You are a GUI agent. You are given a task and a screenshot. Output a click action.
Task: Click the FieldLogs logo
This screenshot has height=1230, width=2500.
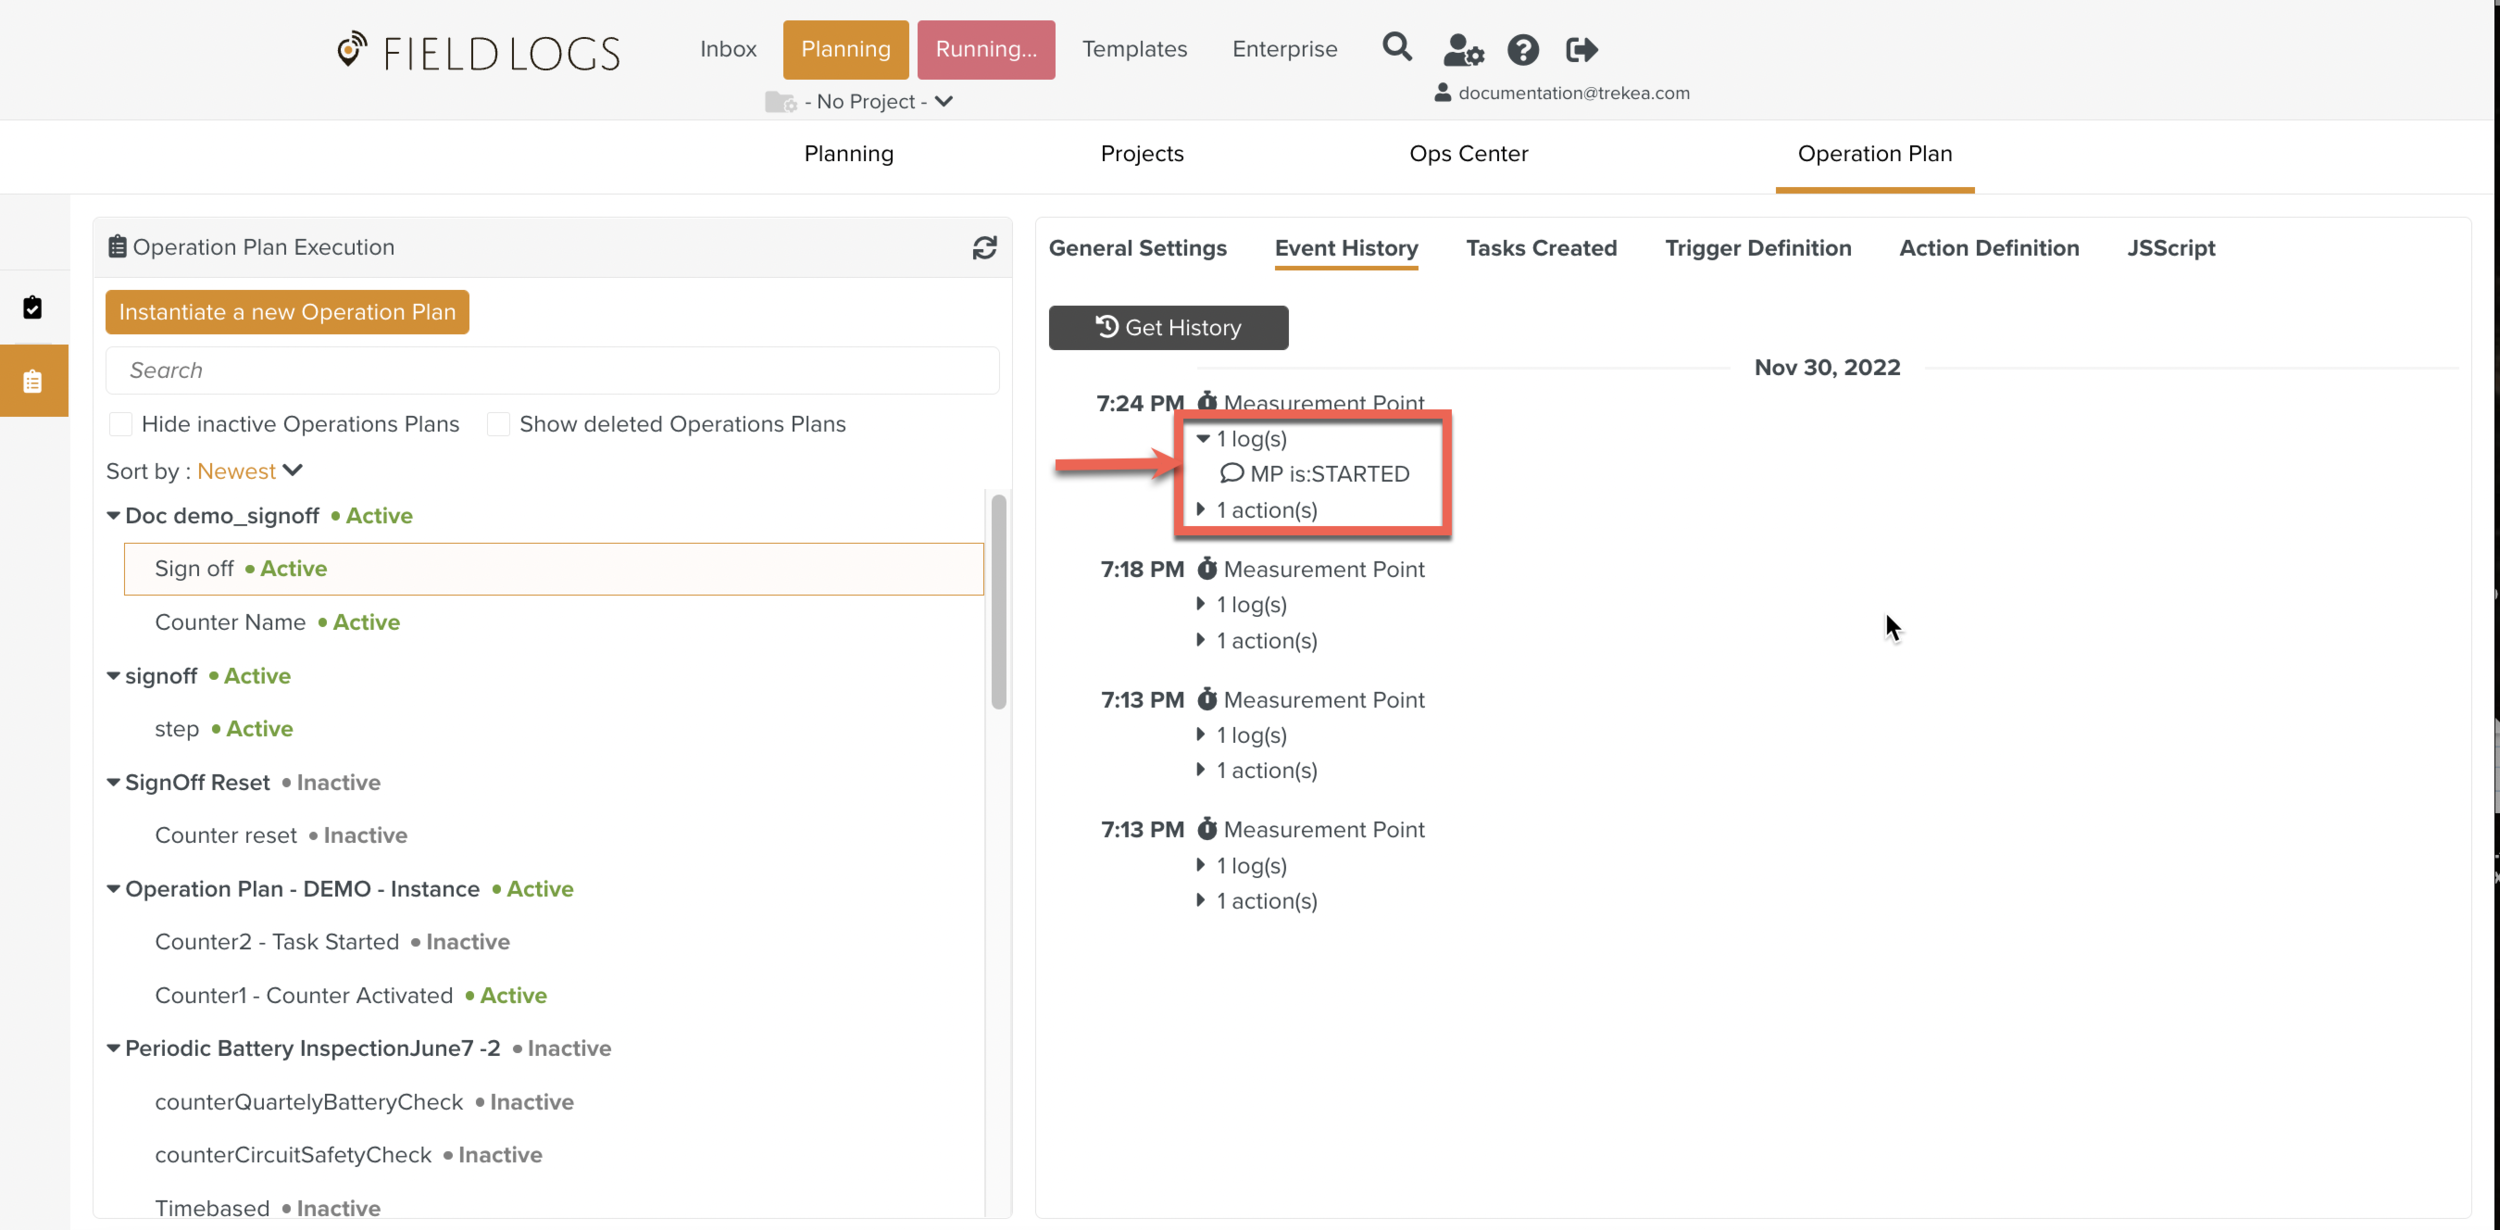pos(478,52)
